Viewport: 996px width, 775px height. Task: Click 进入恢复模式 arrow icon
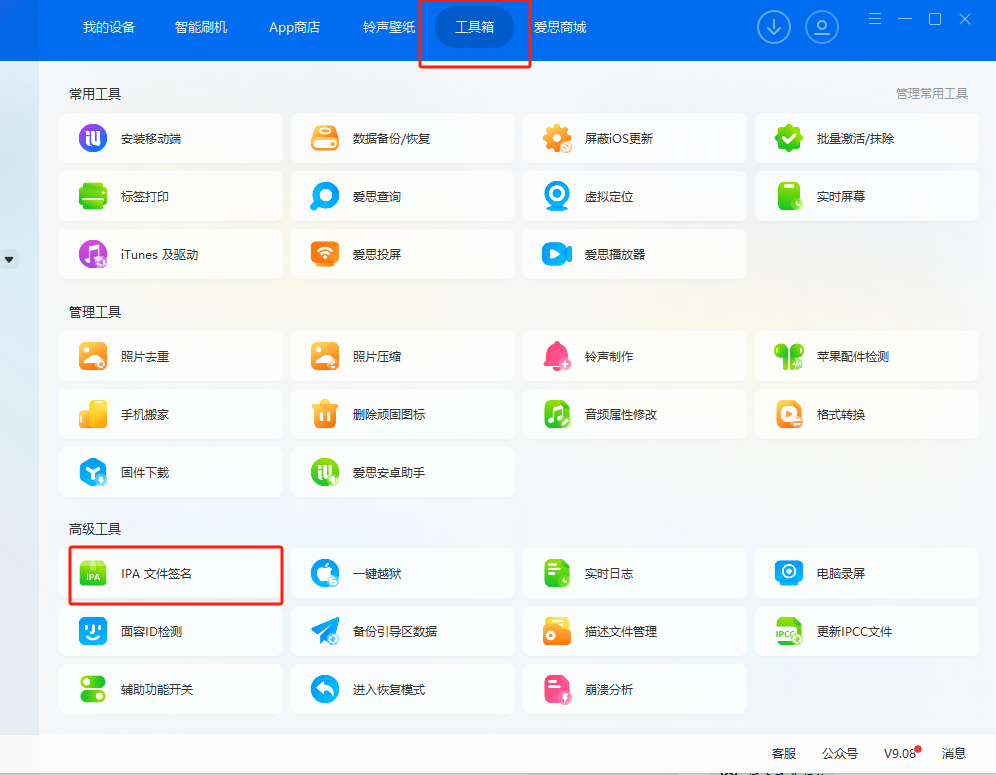325,689
